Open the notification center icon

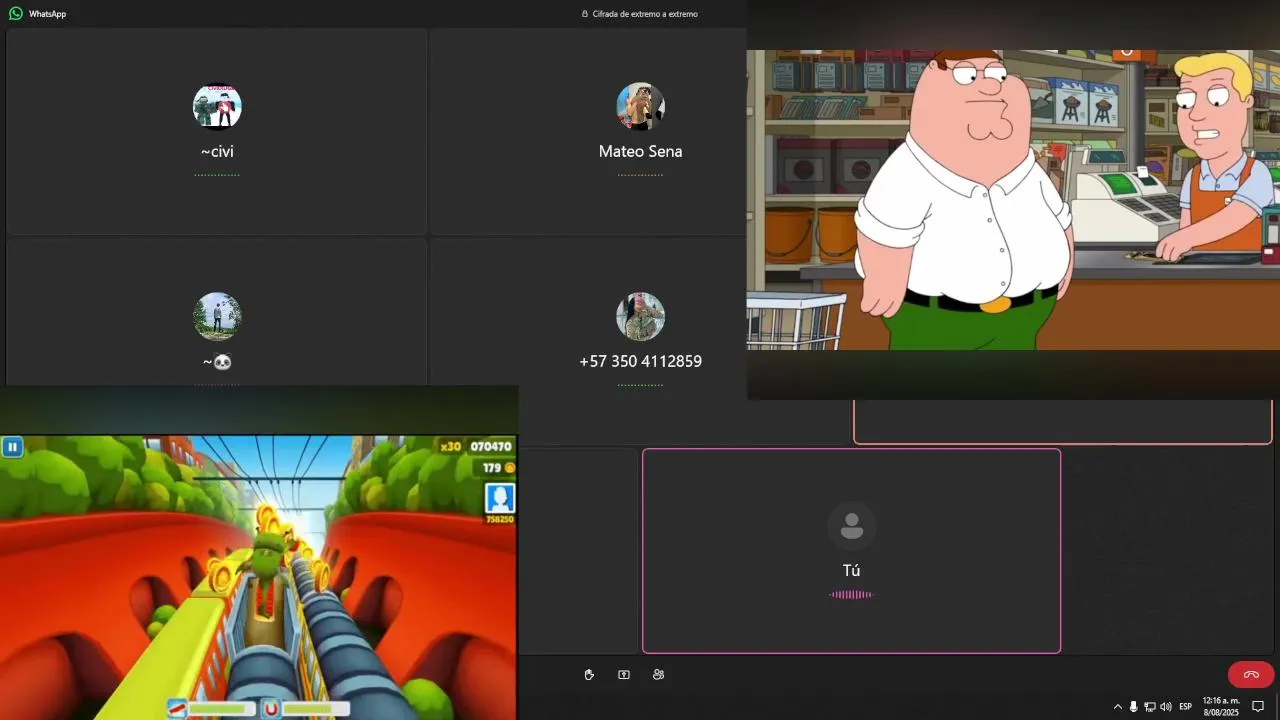point(1259,706)
